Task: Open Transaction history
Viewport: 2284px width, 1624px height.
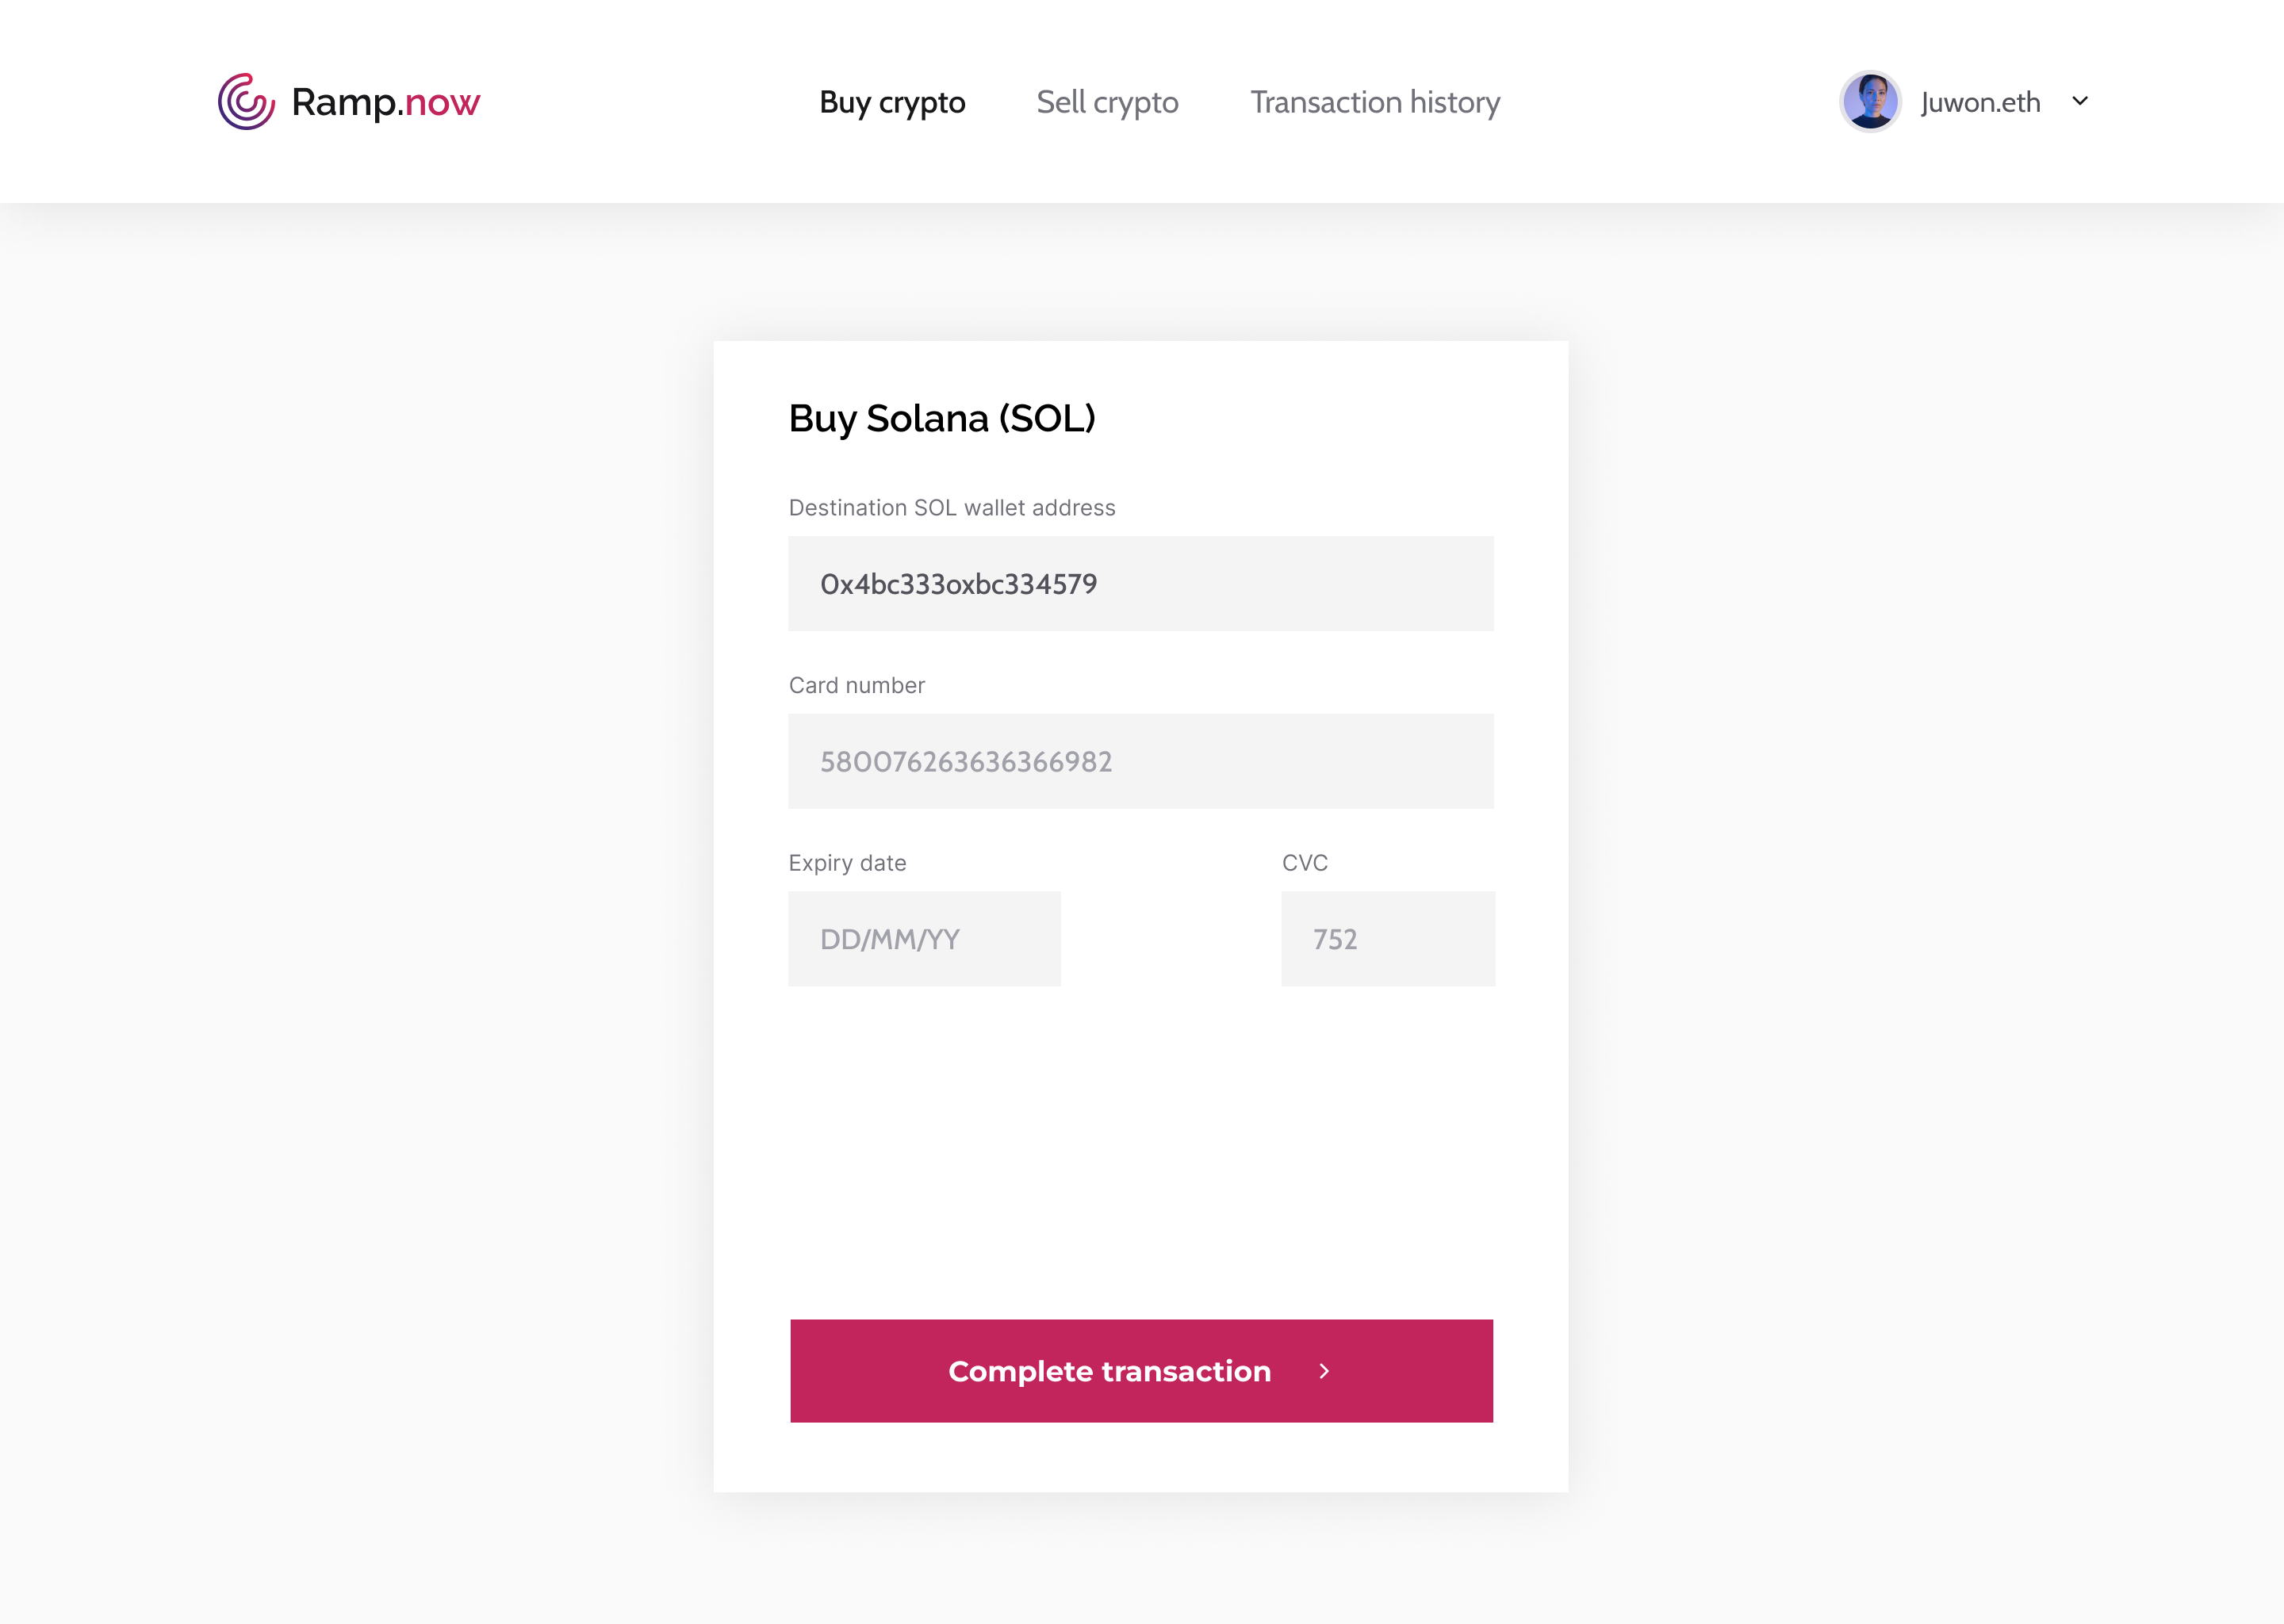Action: [1374, 102]
